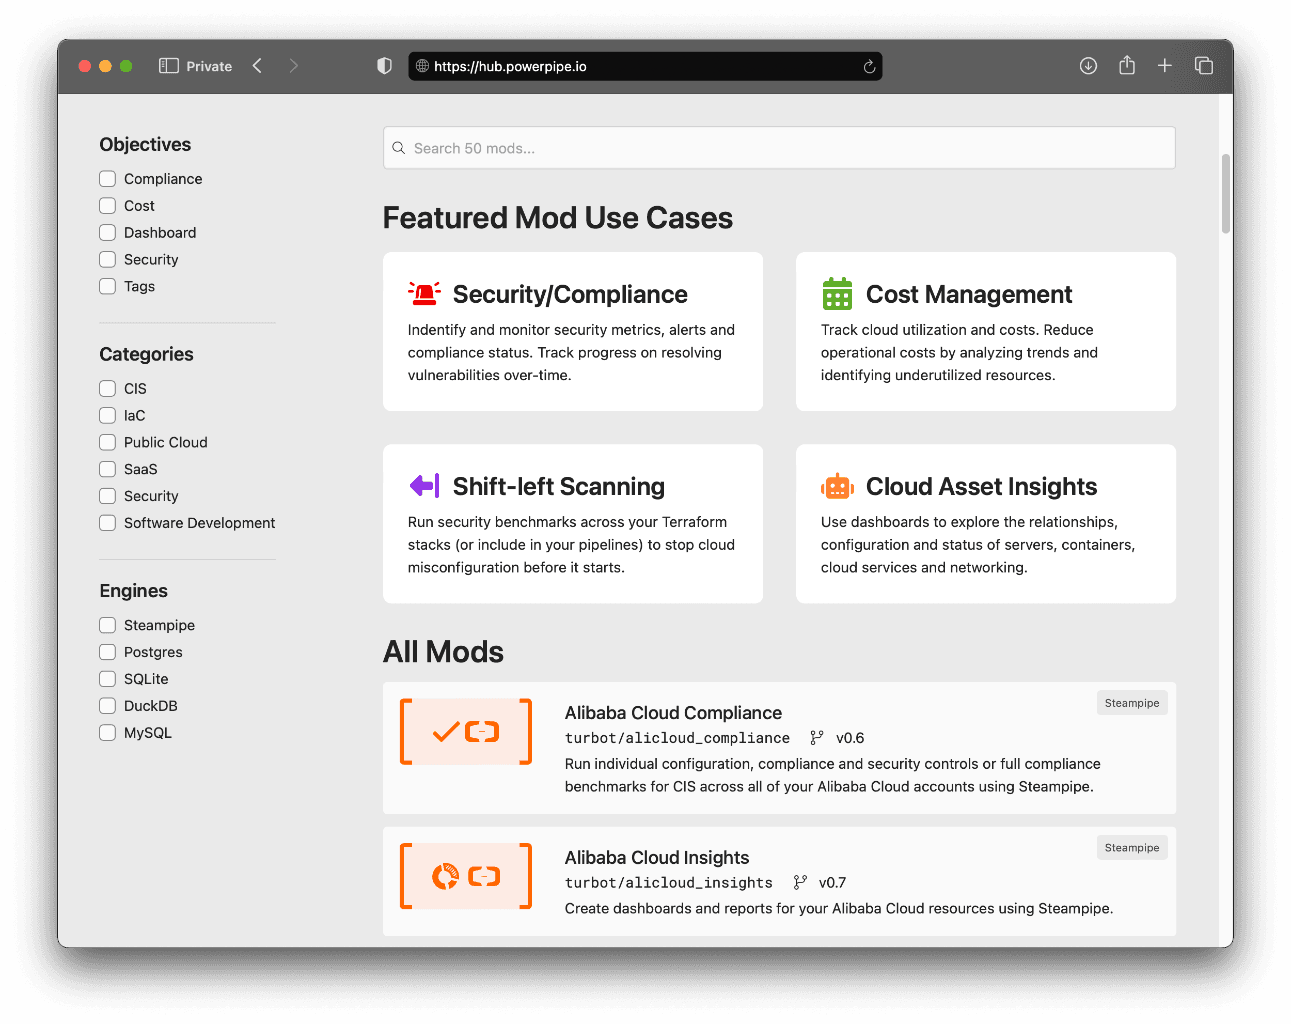
Task: Open the Security/Compliance use case card
Action: (572, 331)
